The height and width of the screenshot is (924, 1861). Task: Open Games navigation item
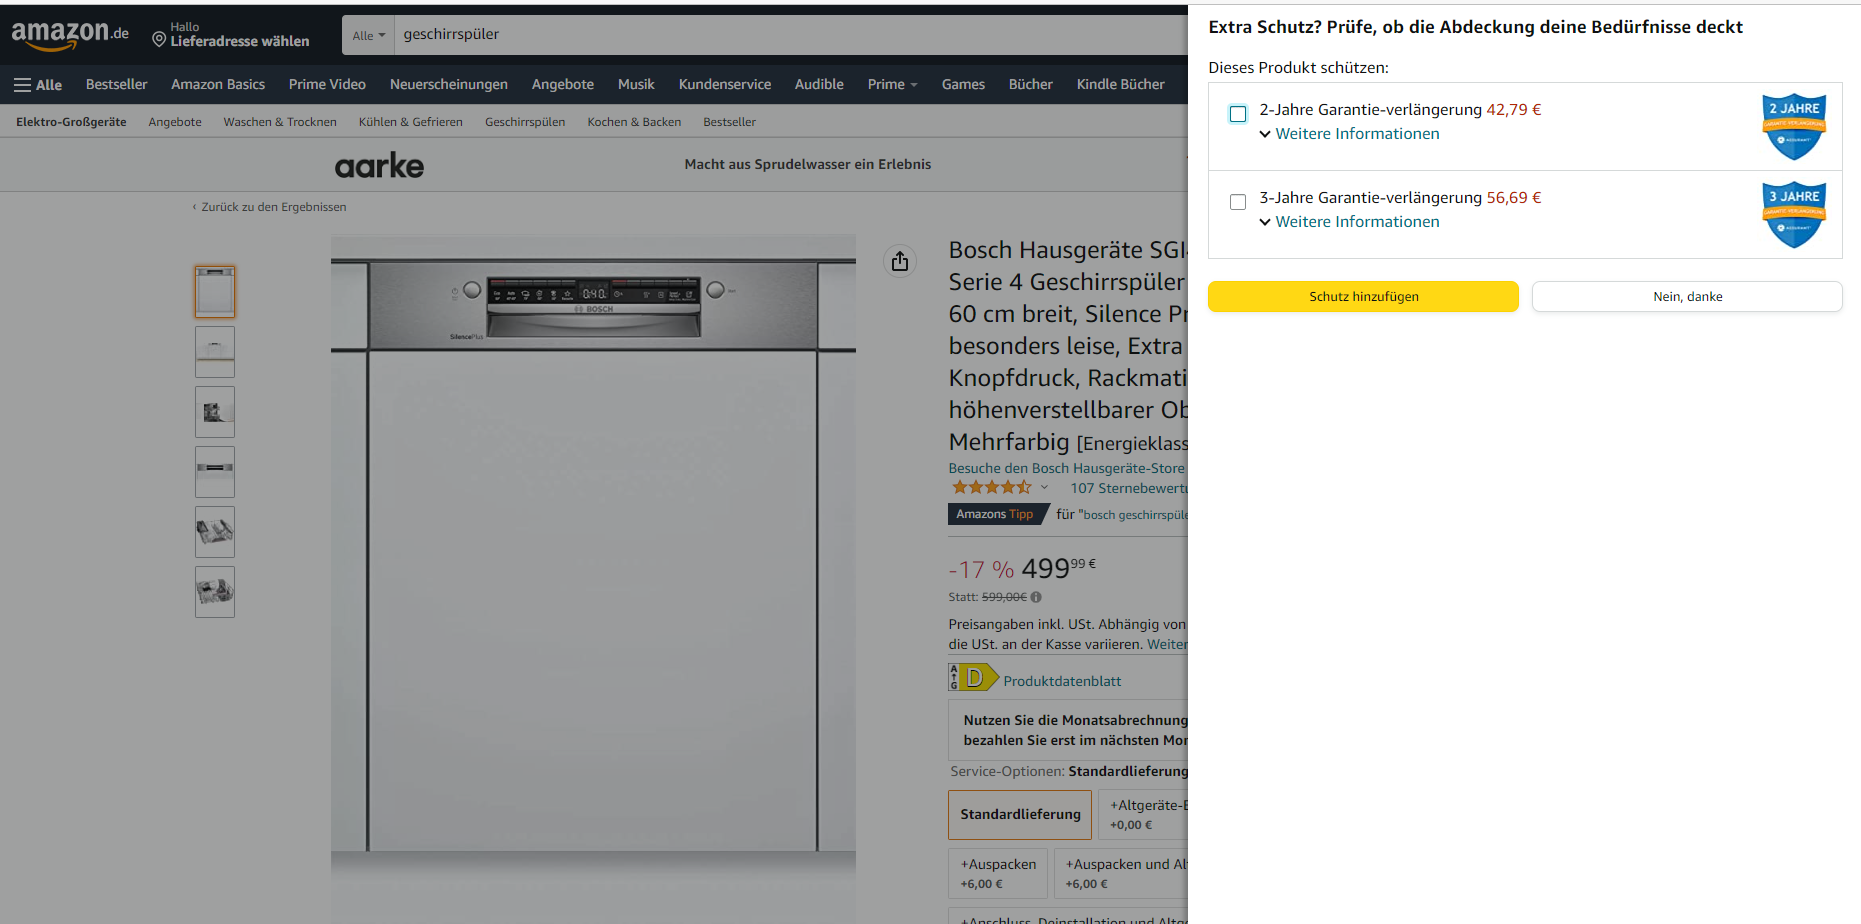963,85
